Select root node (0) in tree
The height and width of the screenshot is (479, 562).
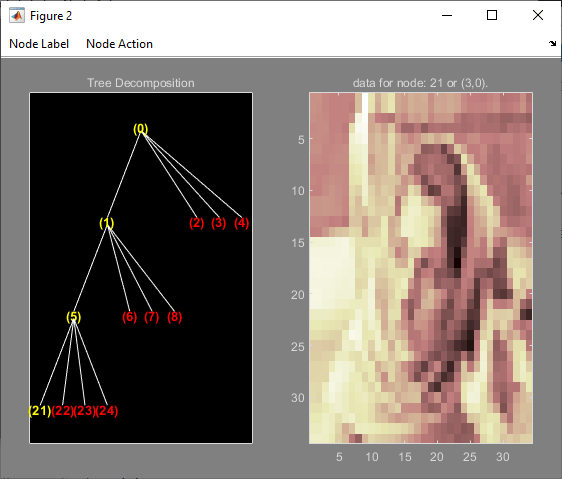click(140, 128)
